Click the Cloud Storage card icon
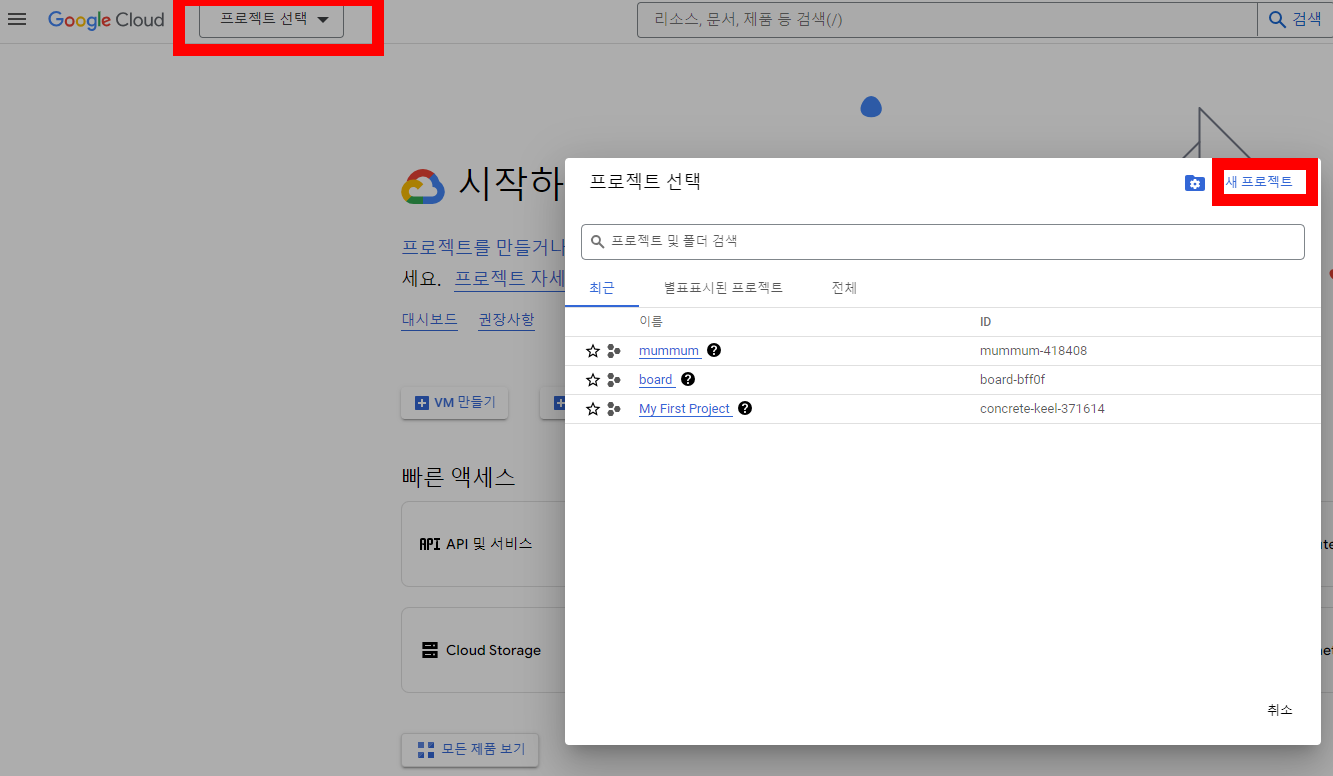Viewport: 1333px width, 776px height. tap(430, 650)
